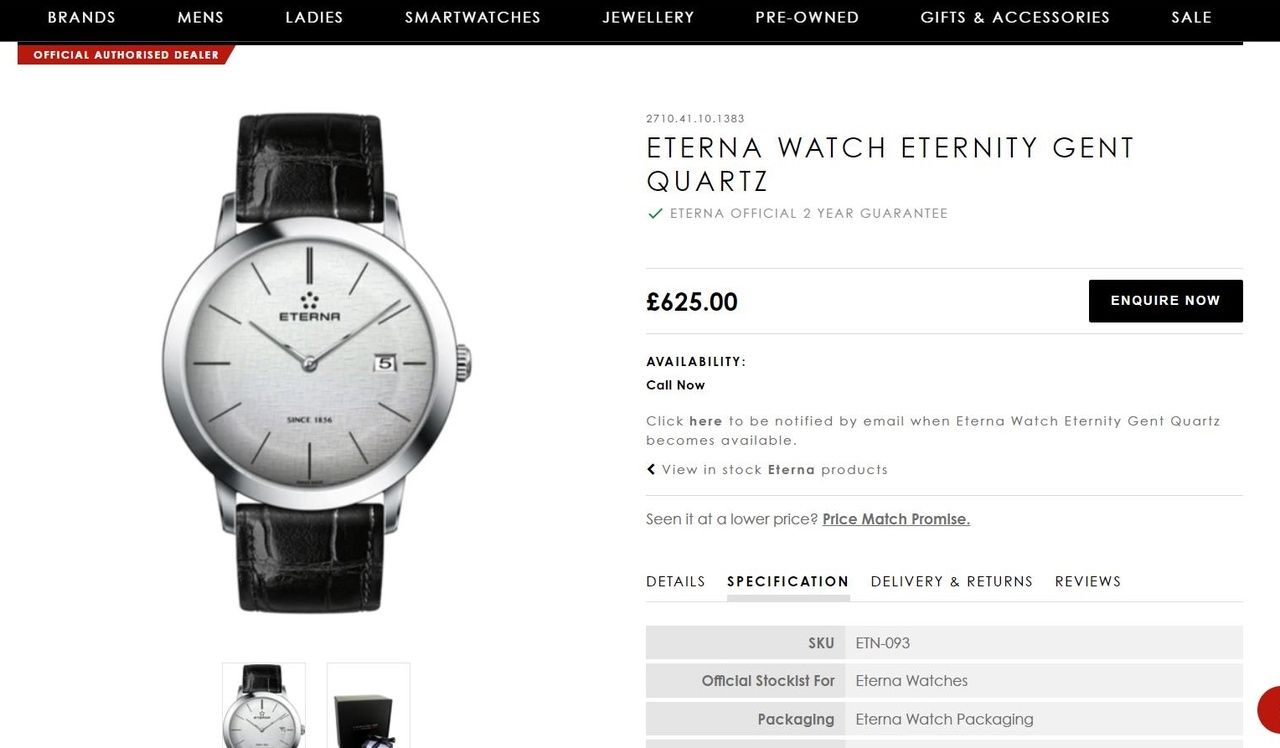Open the Smartwatches menu
The image size is (1280, 748).
coord(473,17)
